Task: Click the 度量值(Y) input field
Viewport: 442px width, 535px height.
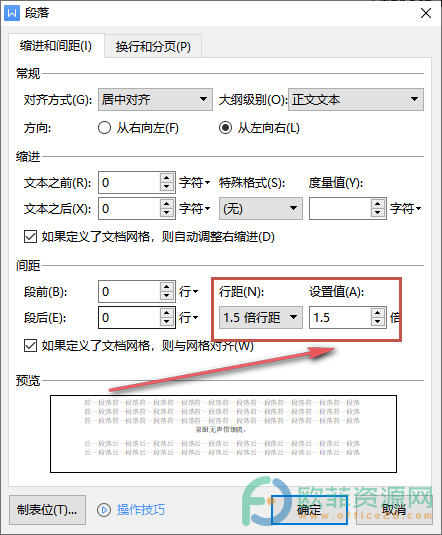Action: click(340, 208)
